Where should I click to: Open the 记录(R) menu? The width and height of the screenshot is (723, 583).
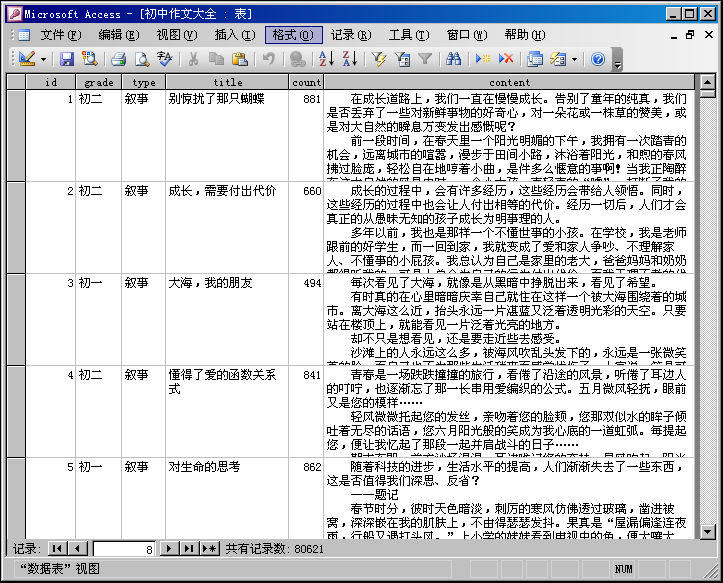[x=351, y=35]
